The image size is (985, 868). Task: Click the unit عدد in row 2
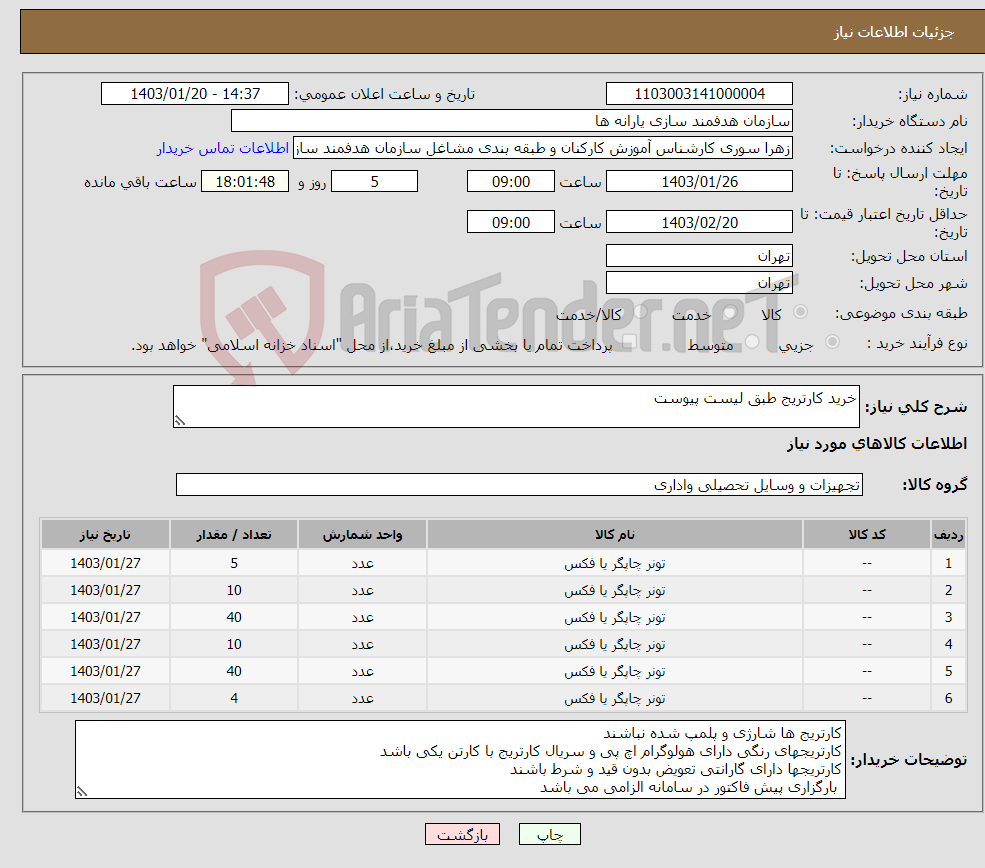tap(362, 590)
